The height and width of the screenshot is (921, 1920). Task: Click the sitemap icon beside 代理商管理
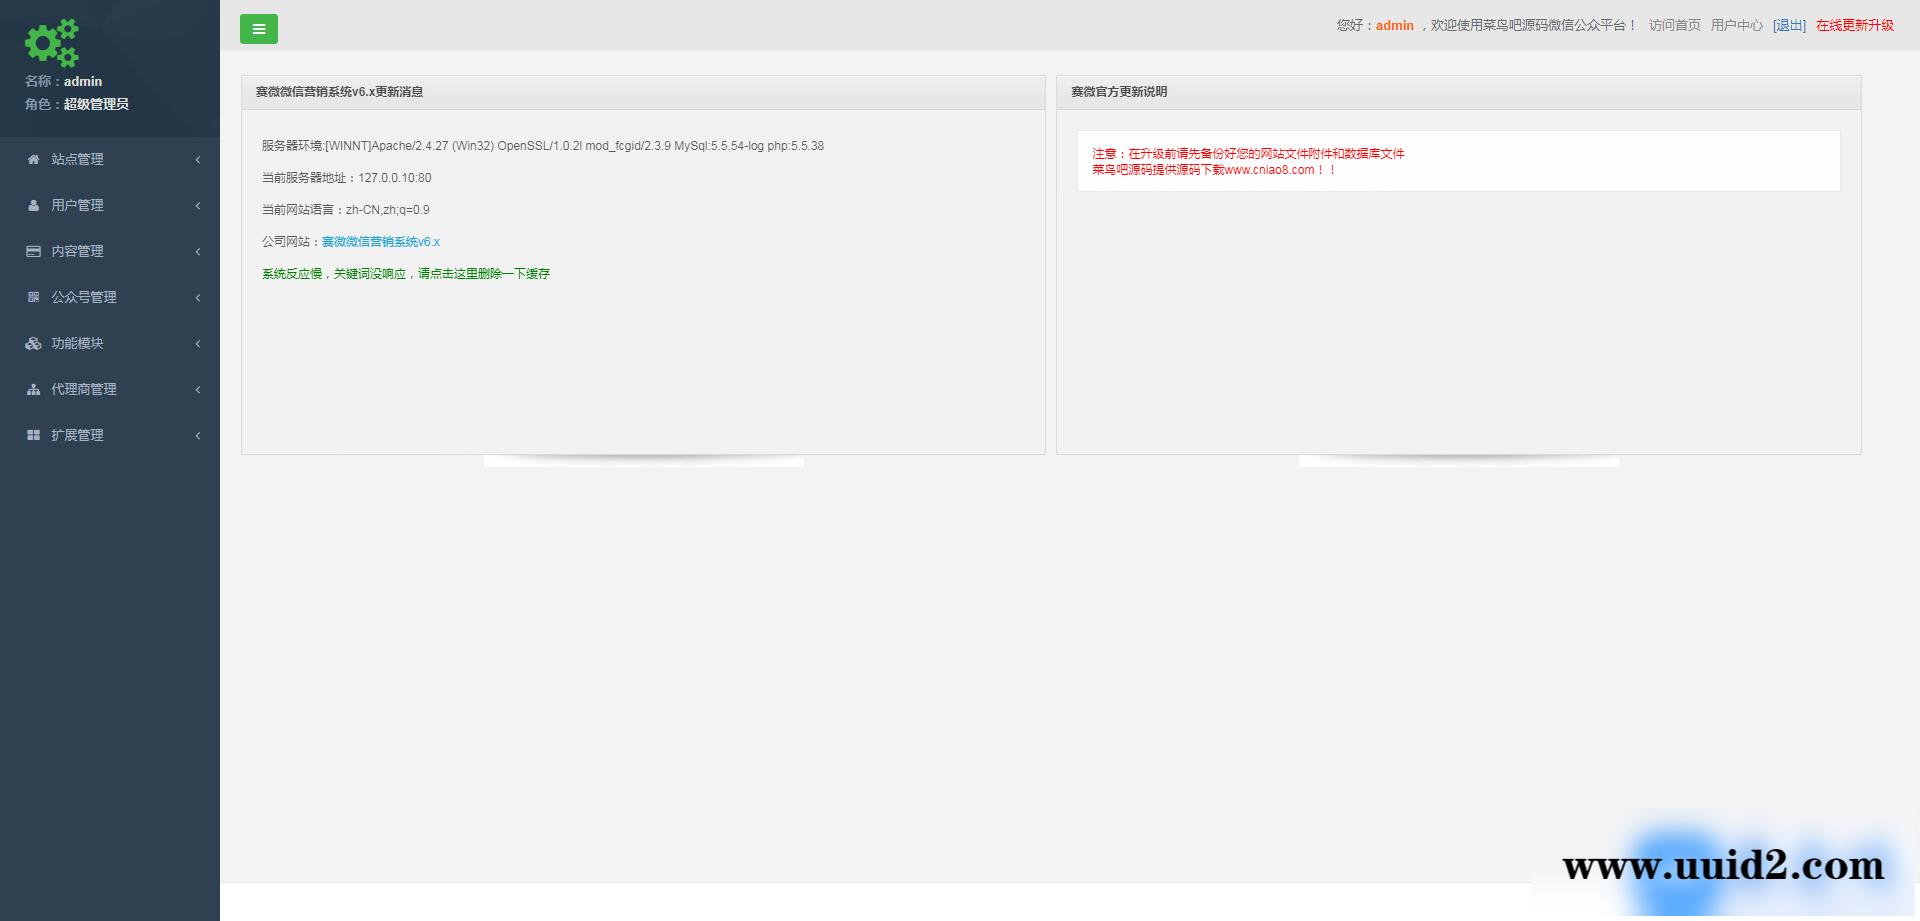pyautogui.click(x=33, y=389)
